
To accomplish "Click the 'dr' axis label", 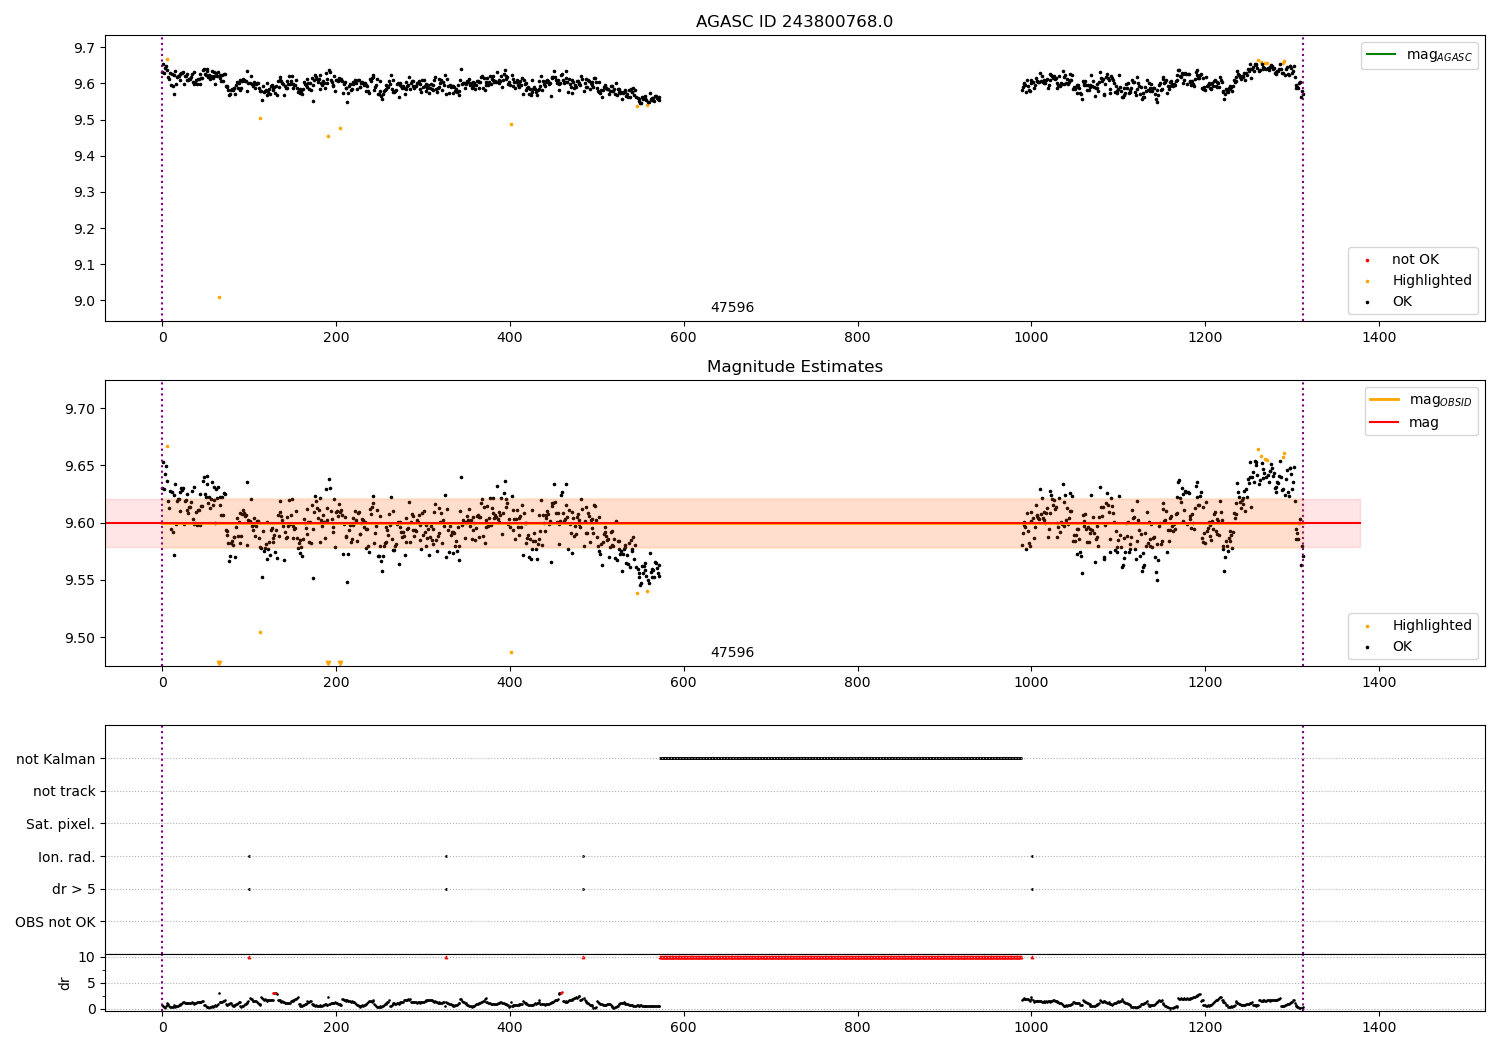I will tap(65, 983).
